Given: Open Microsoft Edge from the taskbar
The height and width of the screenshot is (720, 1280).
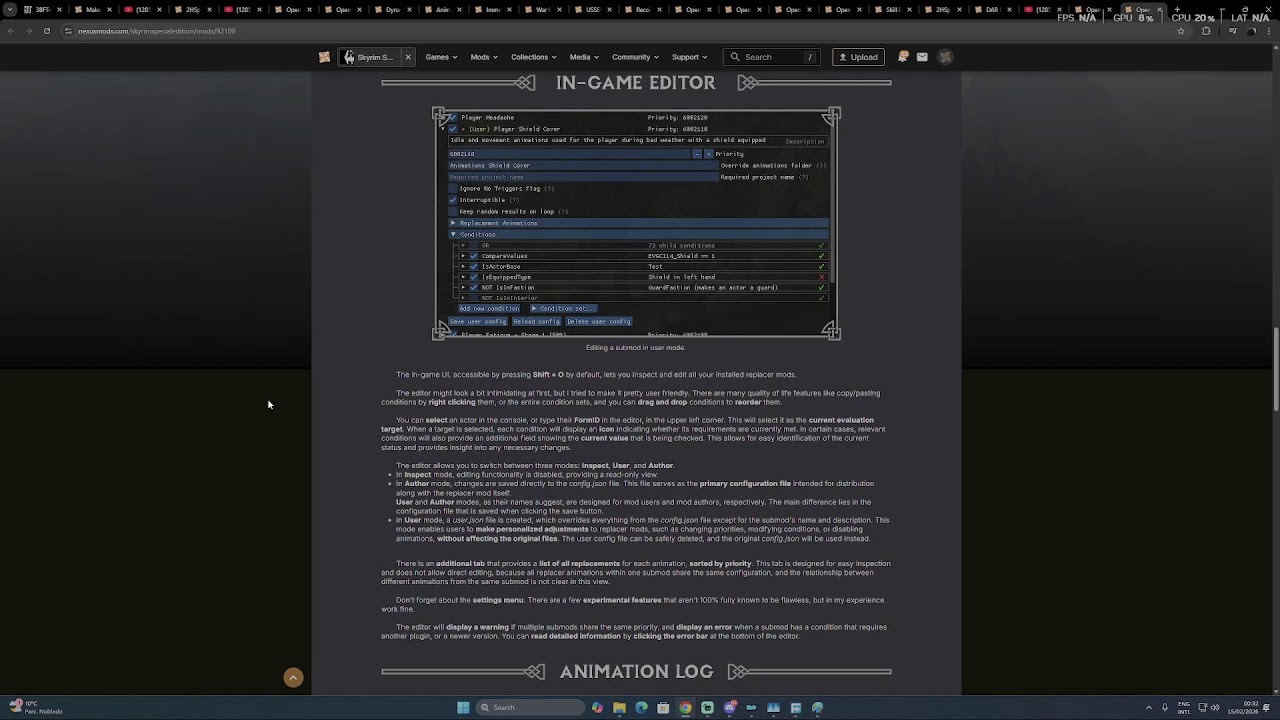Looking at the screenshot, I should tap(641, 708).
